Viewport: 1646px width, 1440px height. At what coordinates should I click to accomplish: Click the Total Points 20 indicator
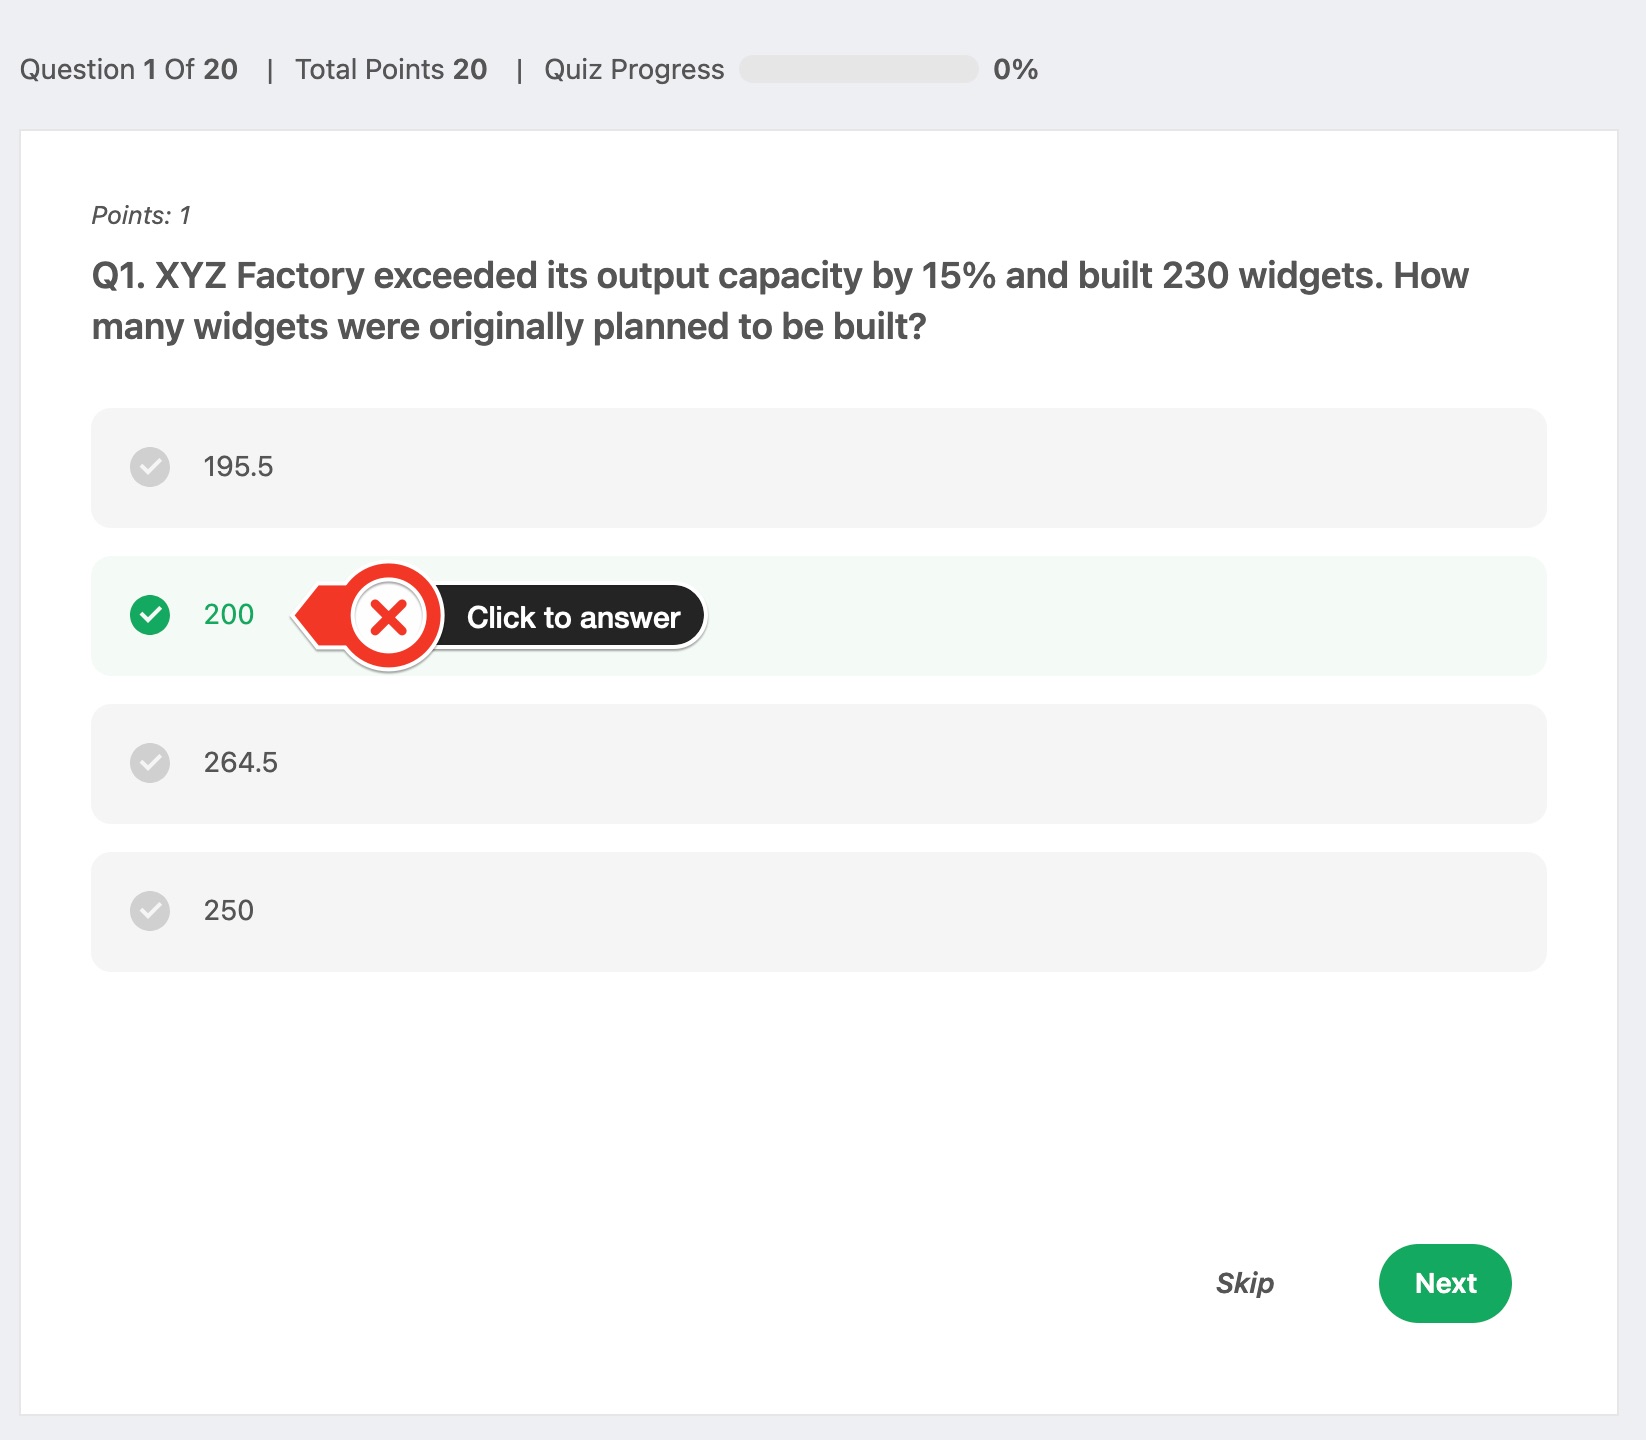click(x=391, y=70)
